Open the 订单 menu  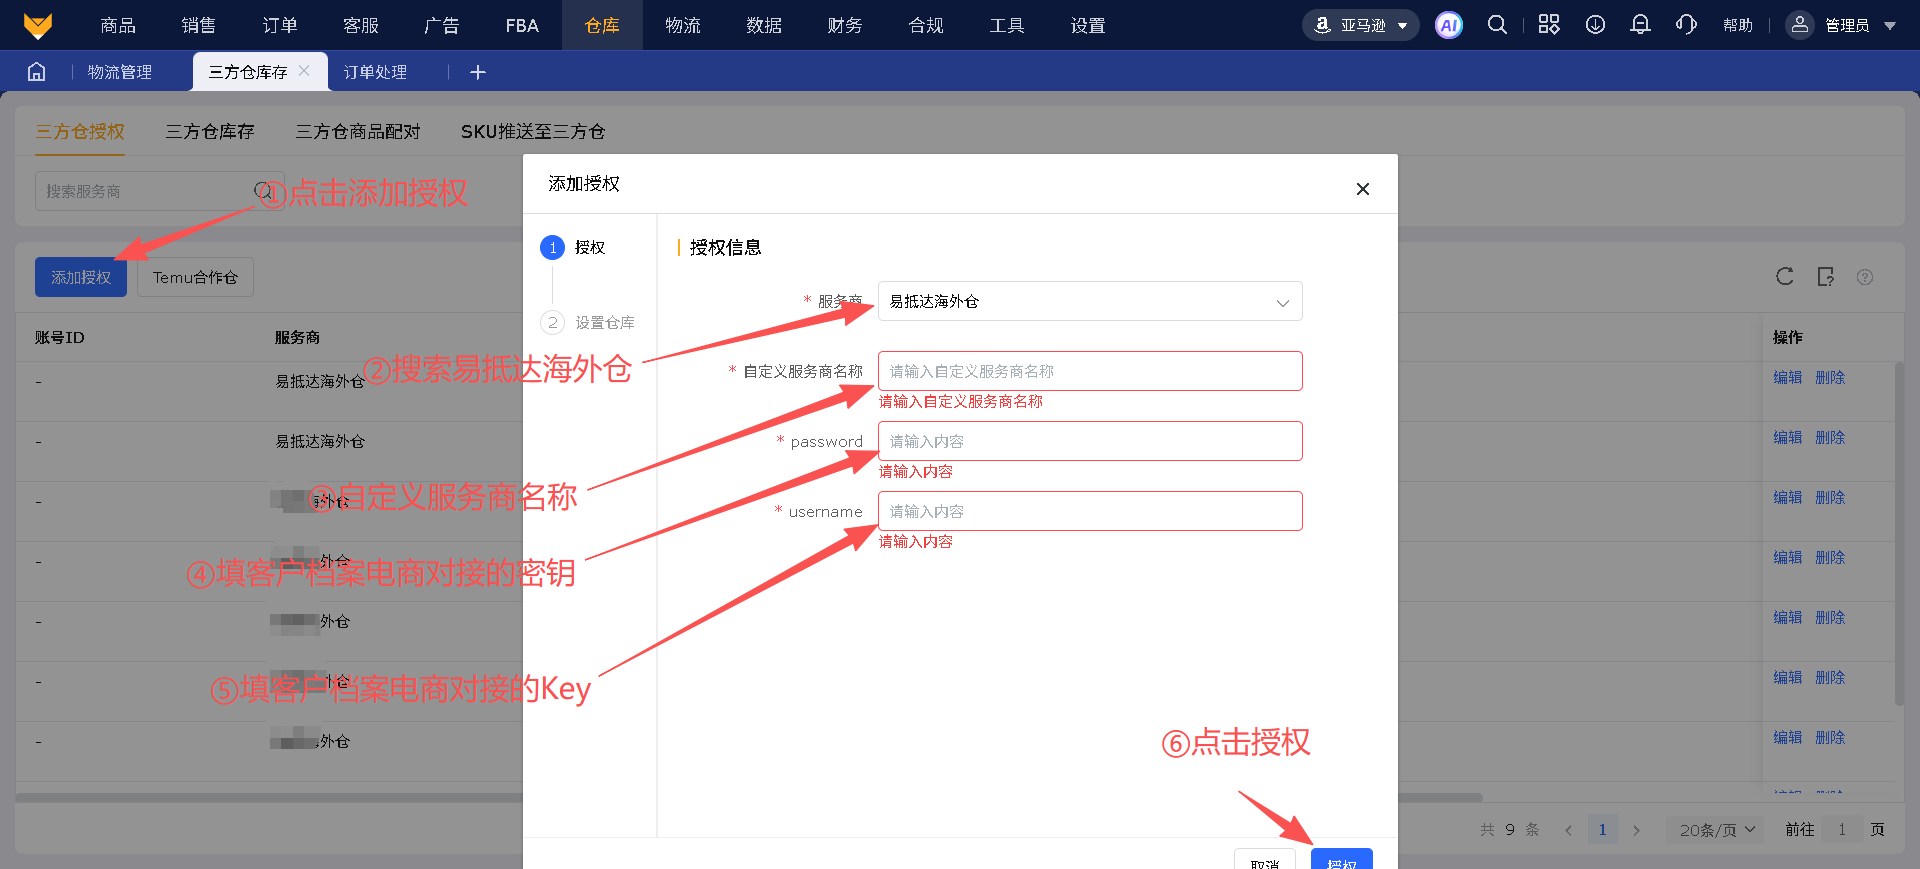tap(280, 25)
